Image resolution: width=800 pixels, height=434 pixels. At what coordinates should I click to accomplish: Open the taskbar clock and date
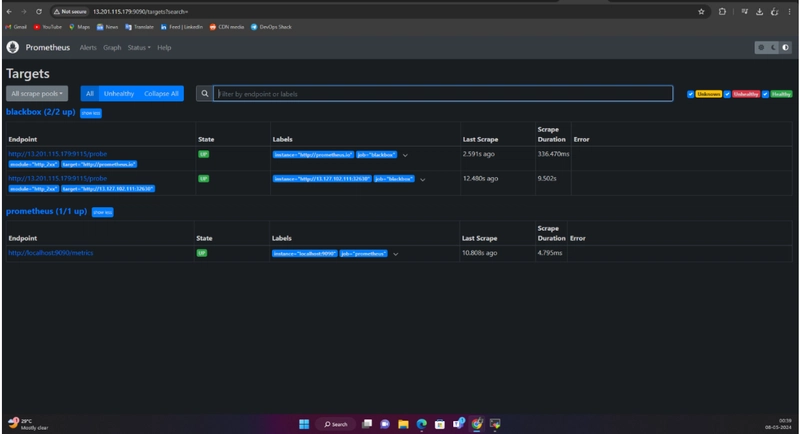coord(779,424)
